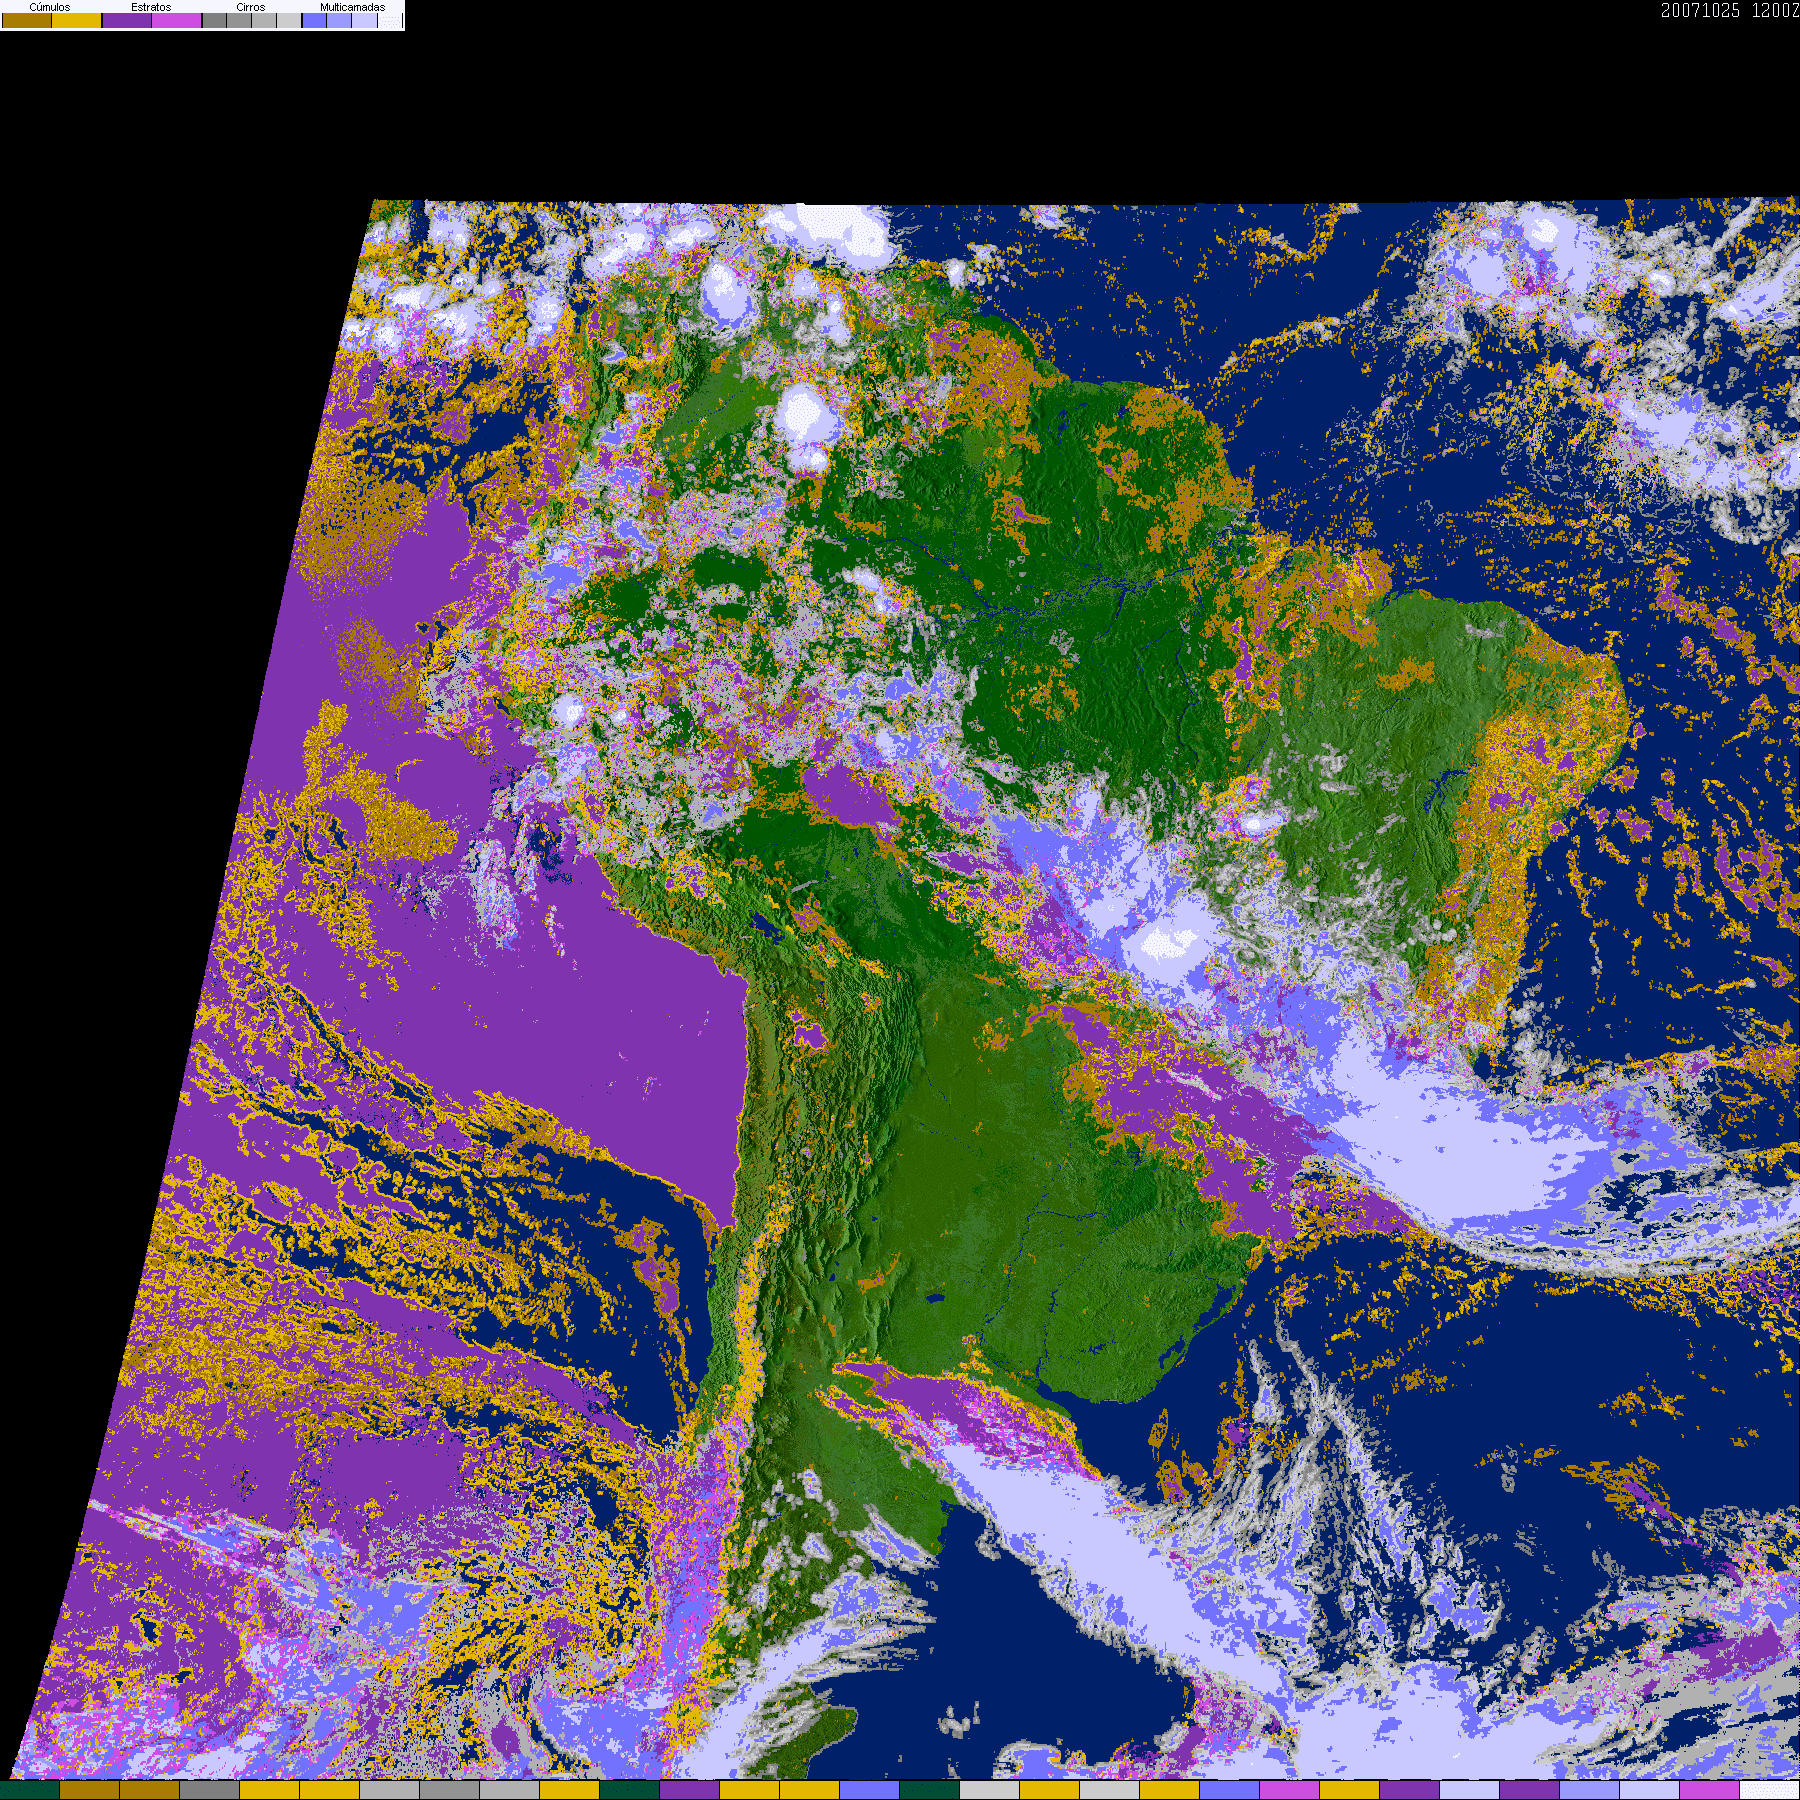Screen dimensions: 1800x1800
Task: Select the second-darkest gray Cirros swatch
Action: 239,20
